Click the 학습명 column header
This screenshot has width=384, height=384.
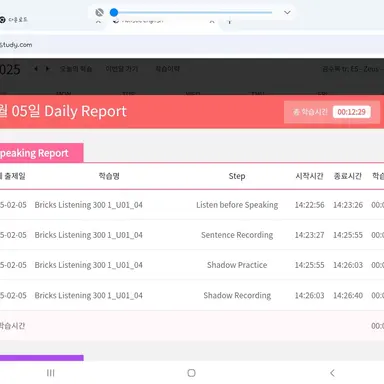click(x=109, y=176)
